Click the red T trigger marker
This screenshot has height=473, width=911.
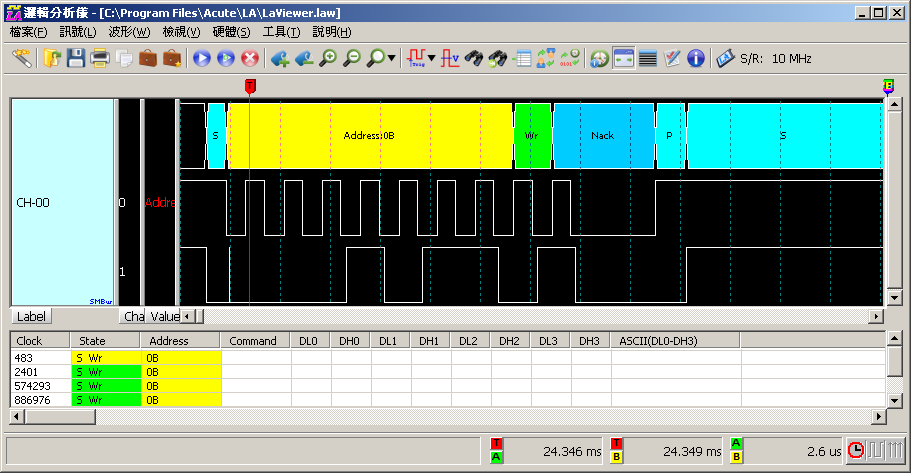(x=250, y=87)
